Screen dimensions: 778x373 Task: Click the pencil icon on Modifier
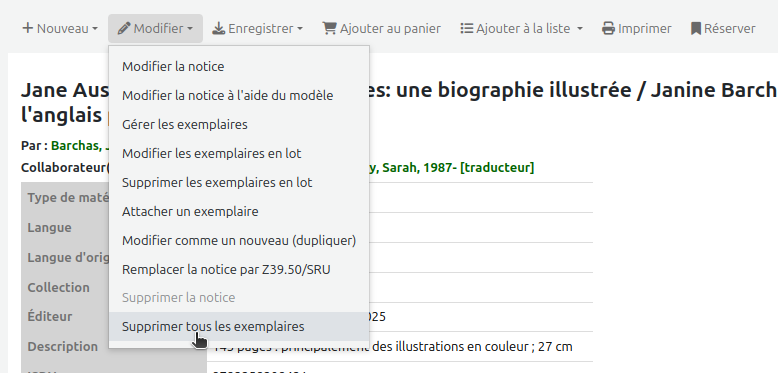(x=124, y=28)
